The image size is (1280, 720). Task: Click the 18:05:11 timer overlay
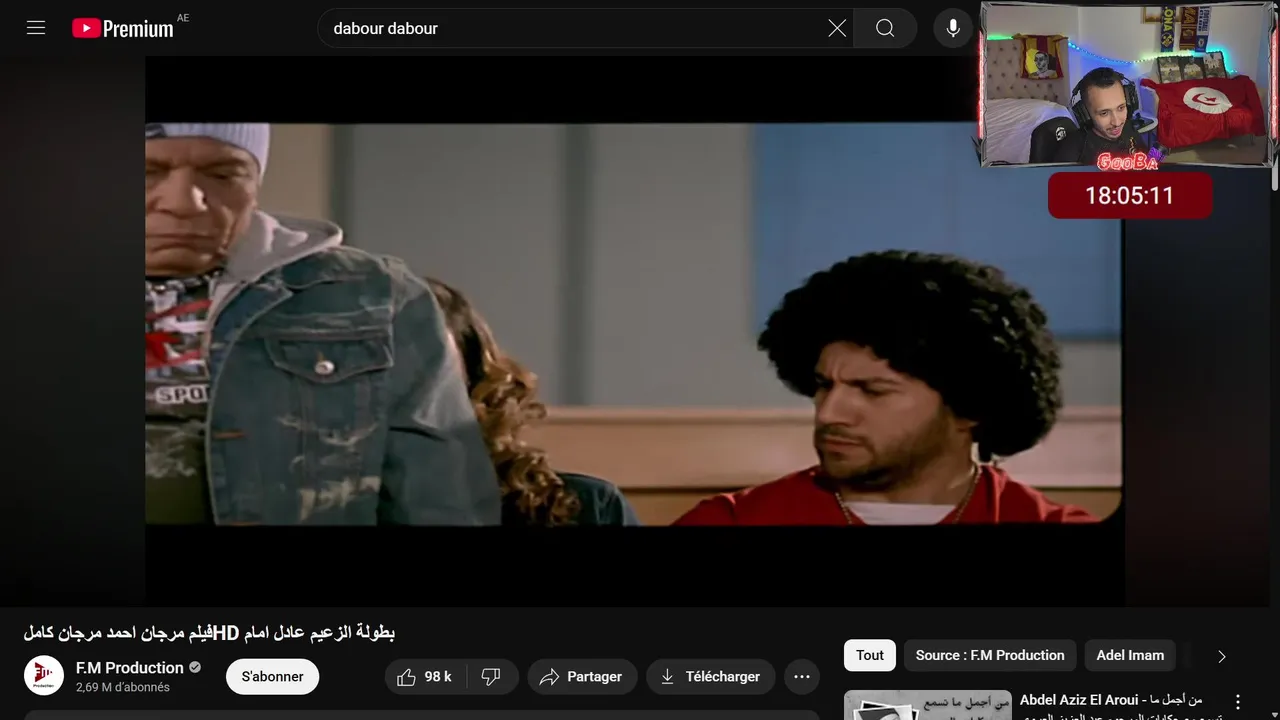click(1130, 195)
